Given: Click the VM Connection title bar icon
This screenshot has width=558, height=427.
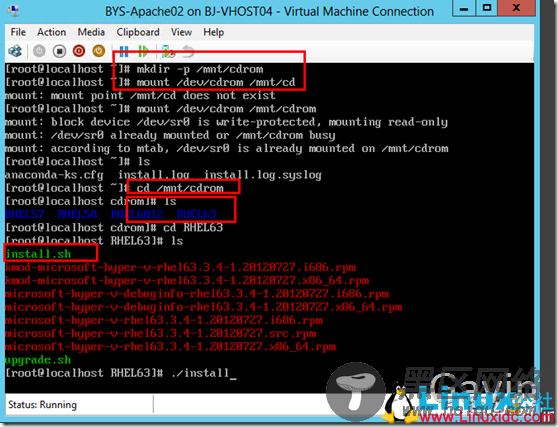Looking at the screenshot, I should click(x=14, y=11).
